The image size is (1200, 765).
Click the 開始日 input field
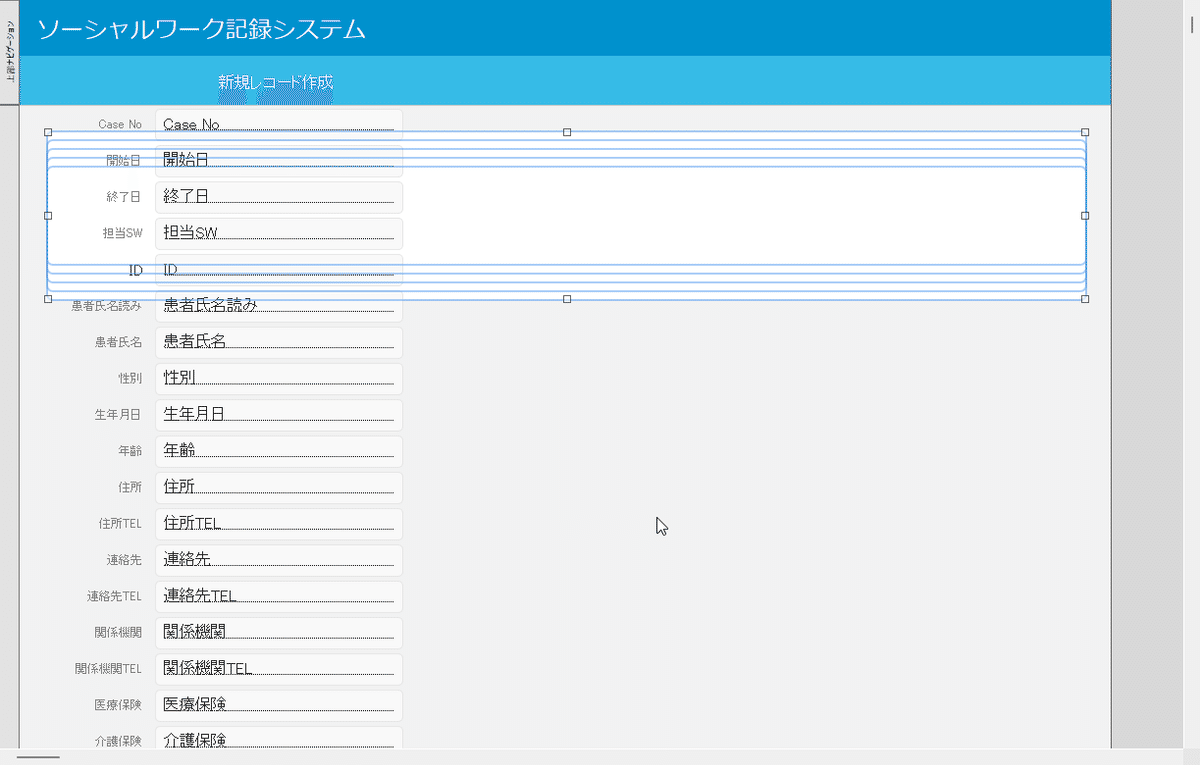[279, 161]
